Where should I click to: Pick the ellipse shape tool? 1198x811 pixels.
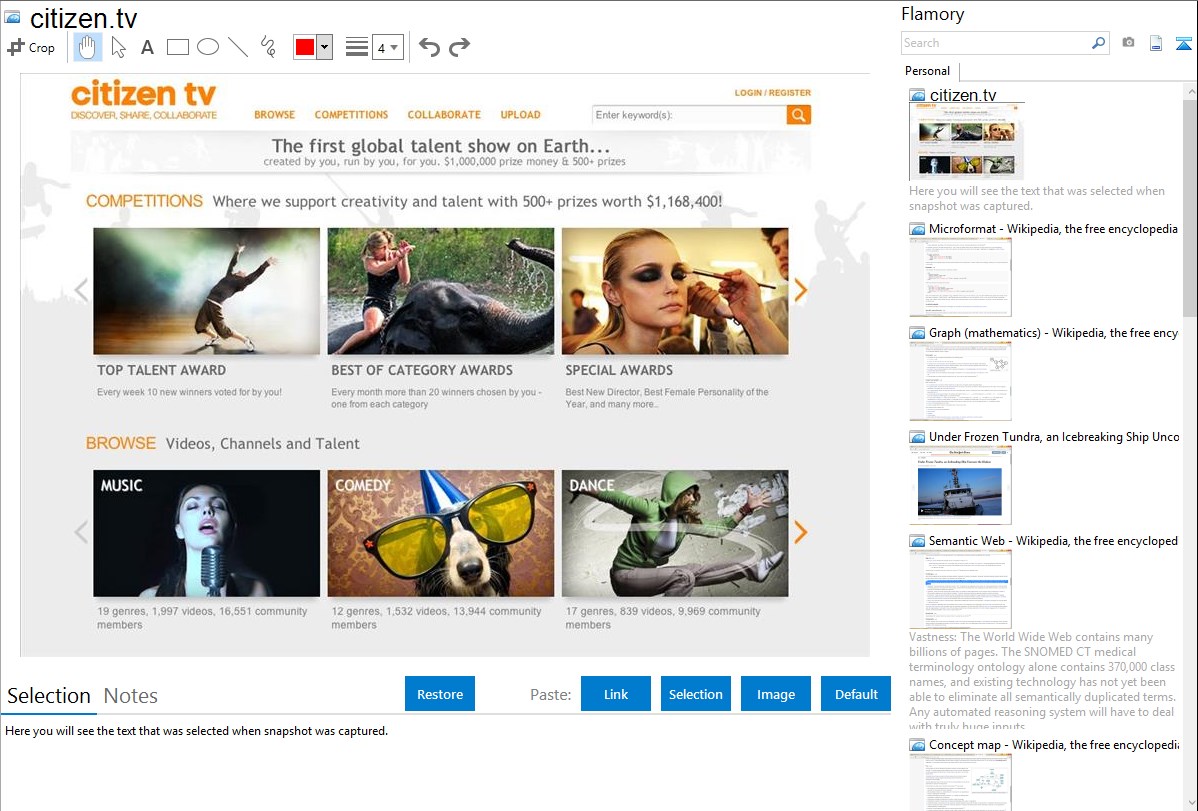pos(207,47)
